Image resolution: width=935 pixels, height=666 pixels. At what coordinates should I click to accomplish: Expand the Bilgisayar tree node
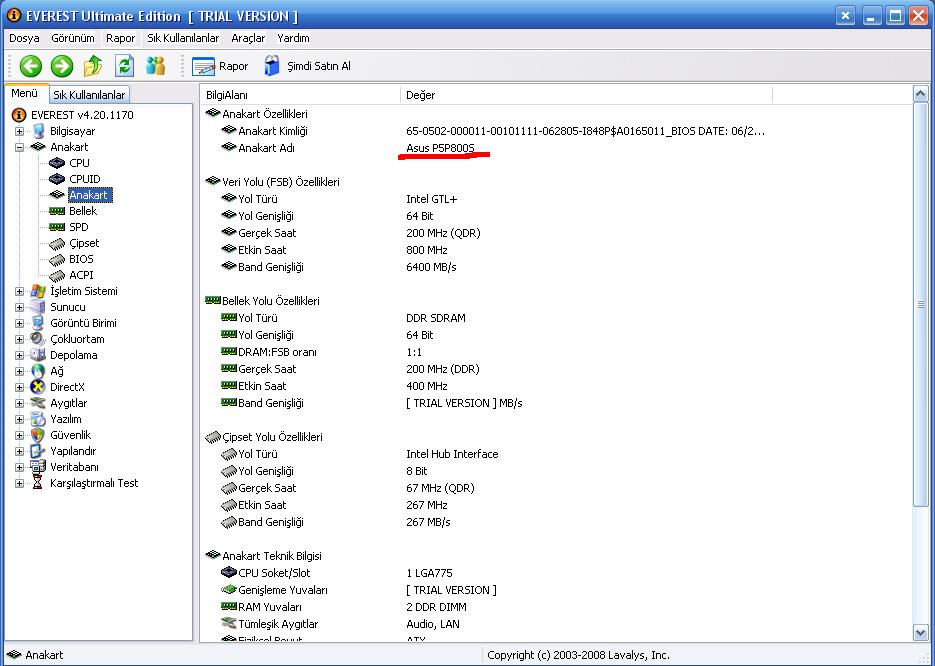click(x=20, y=131)
